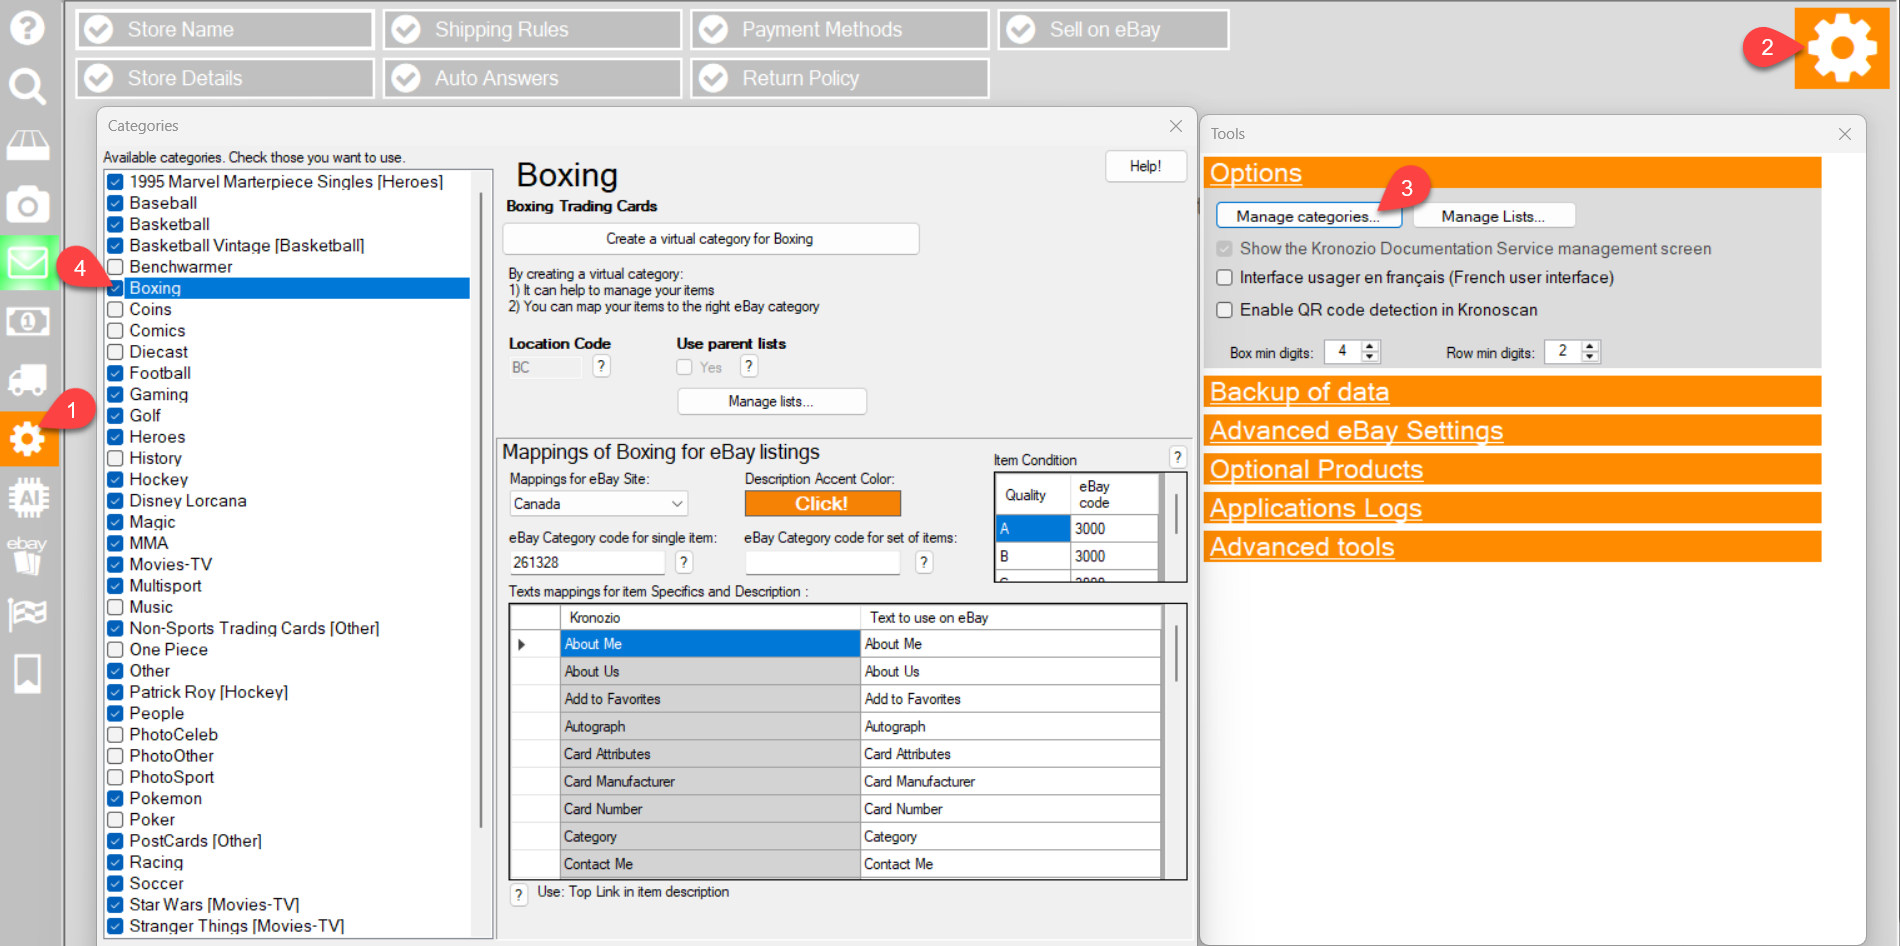Open the Store Name setup step
1900x946 pixels.
(x=225, y=29)
